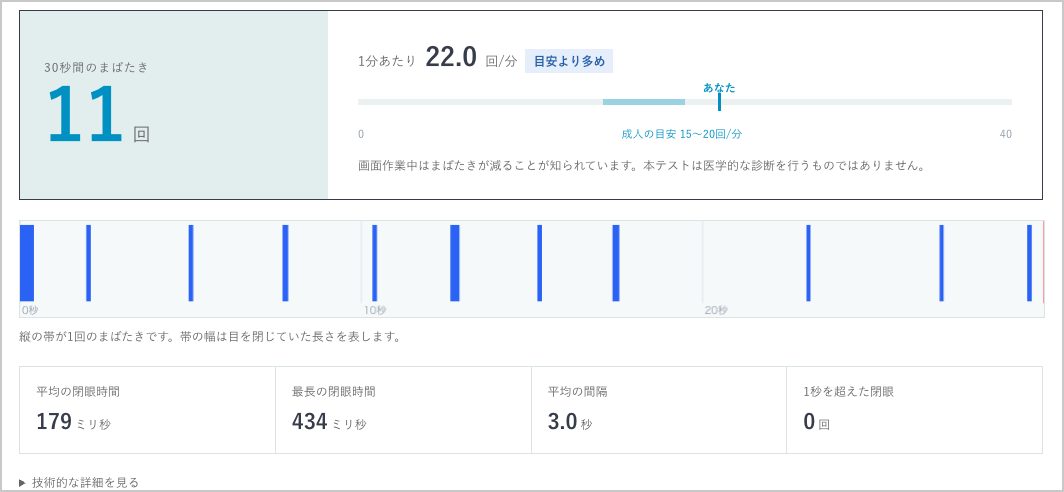Viewport: 1064px width, 492px height.
Task: Click the 22.0 per-minute value
Action: 451,58
